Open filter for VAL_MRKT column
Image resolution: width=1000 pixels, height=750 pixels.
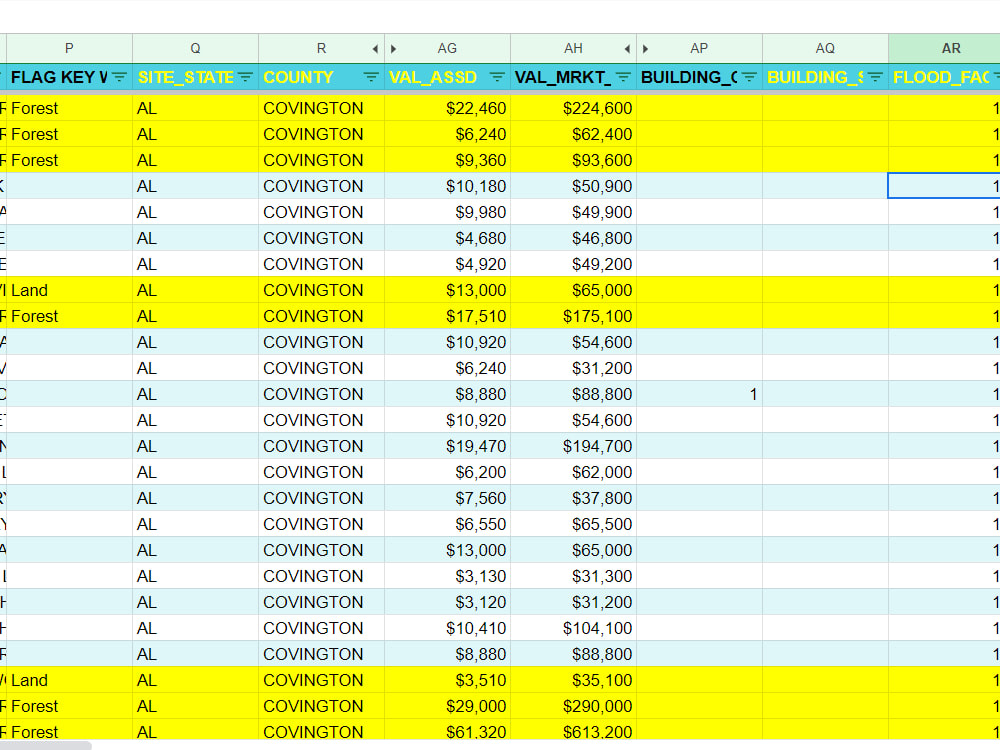click(x=623, y=77)
